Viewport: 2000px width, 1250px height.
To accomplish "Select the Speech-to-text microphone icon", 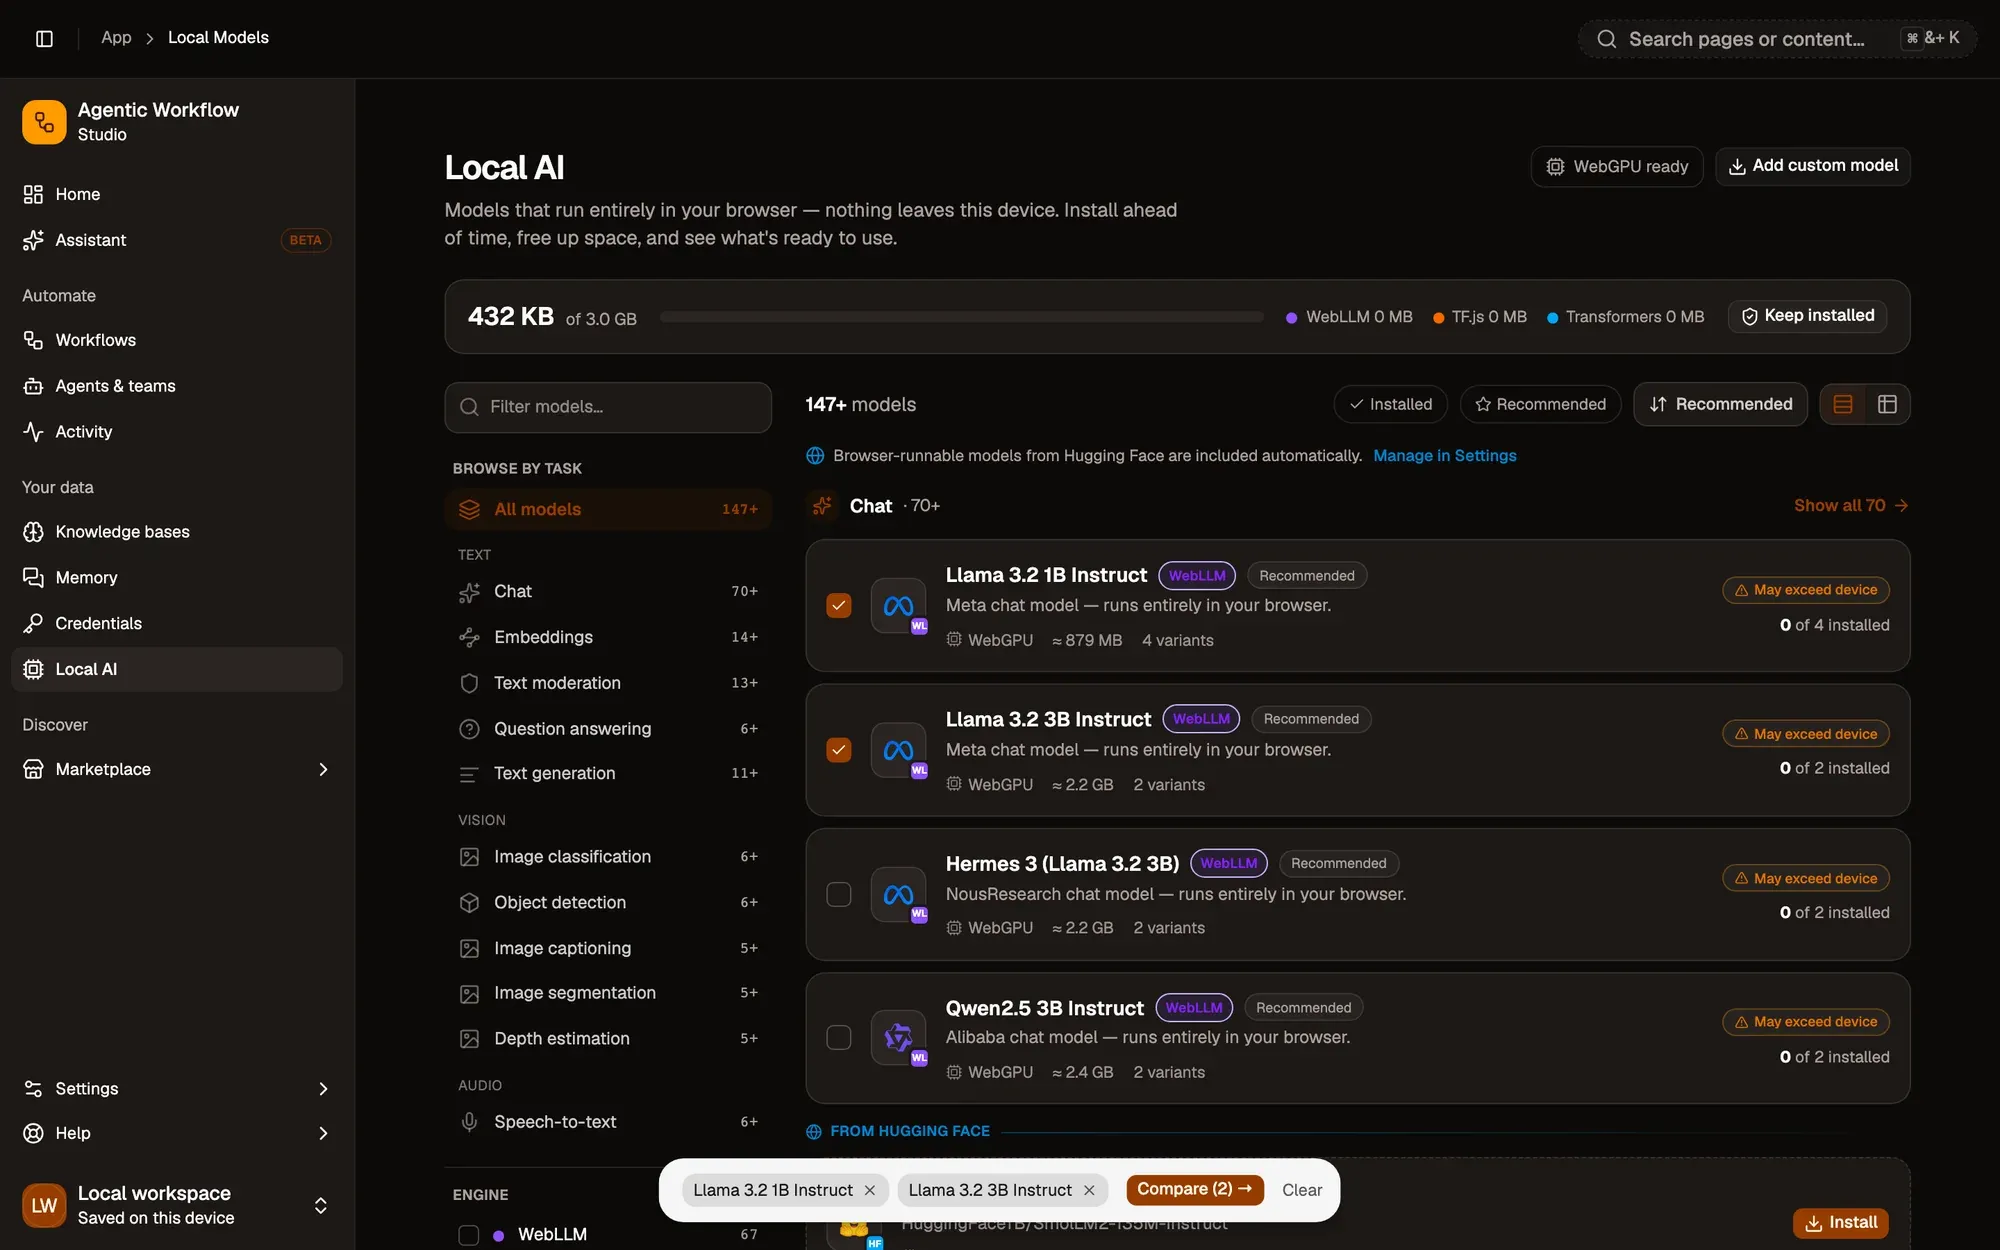I will pos(469,1122).
